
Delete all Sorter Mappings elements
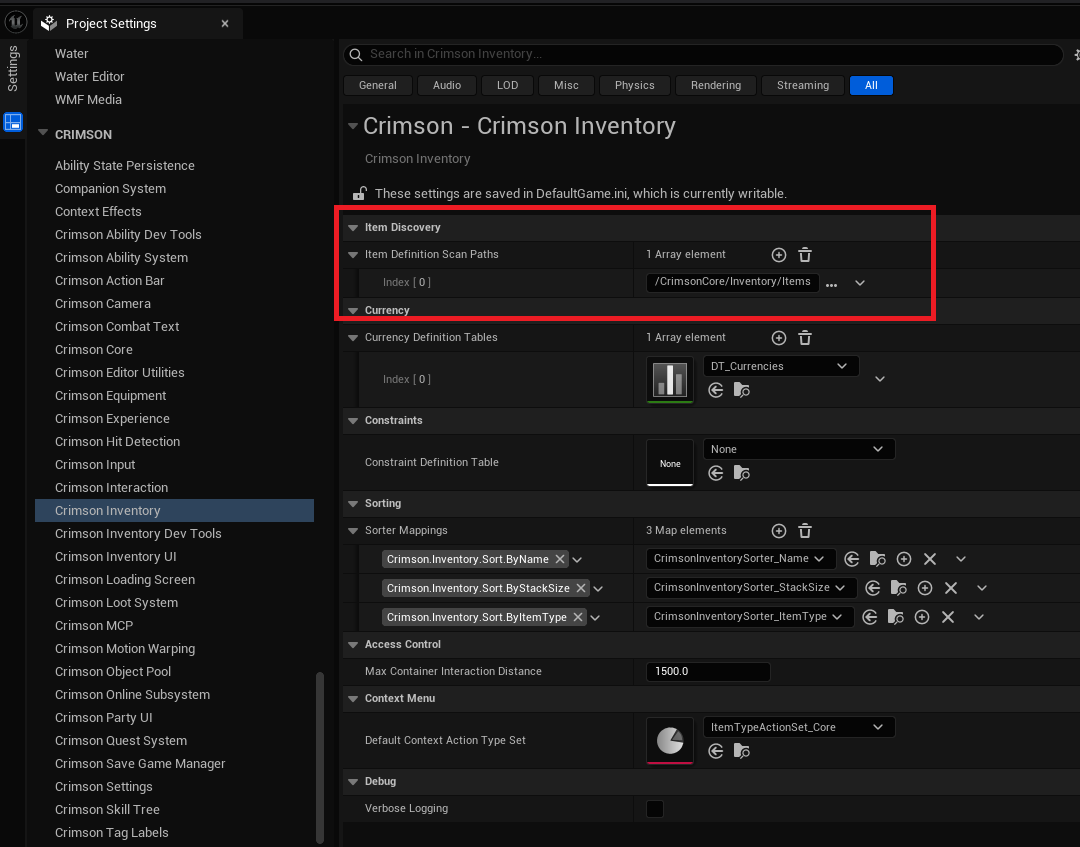(x=804, y=531)
